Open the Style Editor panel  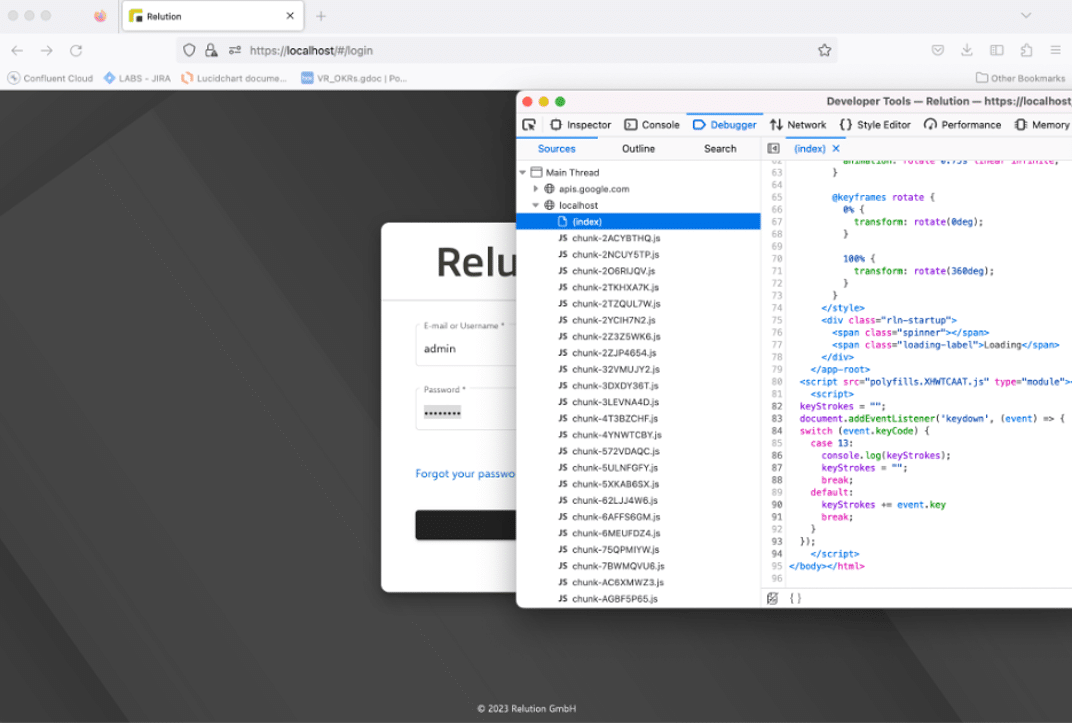click(875, 124)
